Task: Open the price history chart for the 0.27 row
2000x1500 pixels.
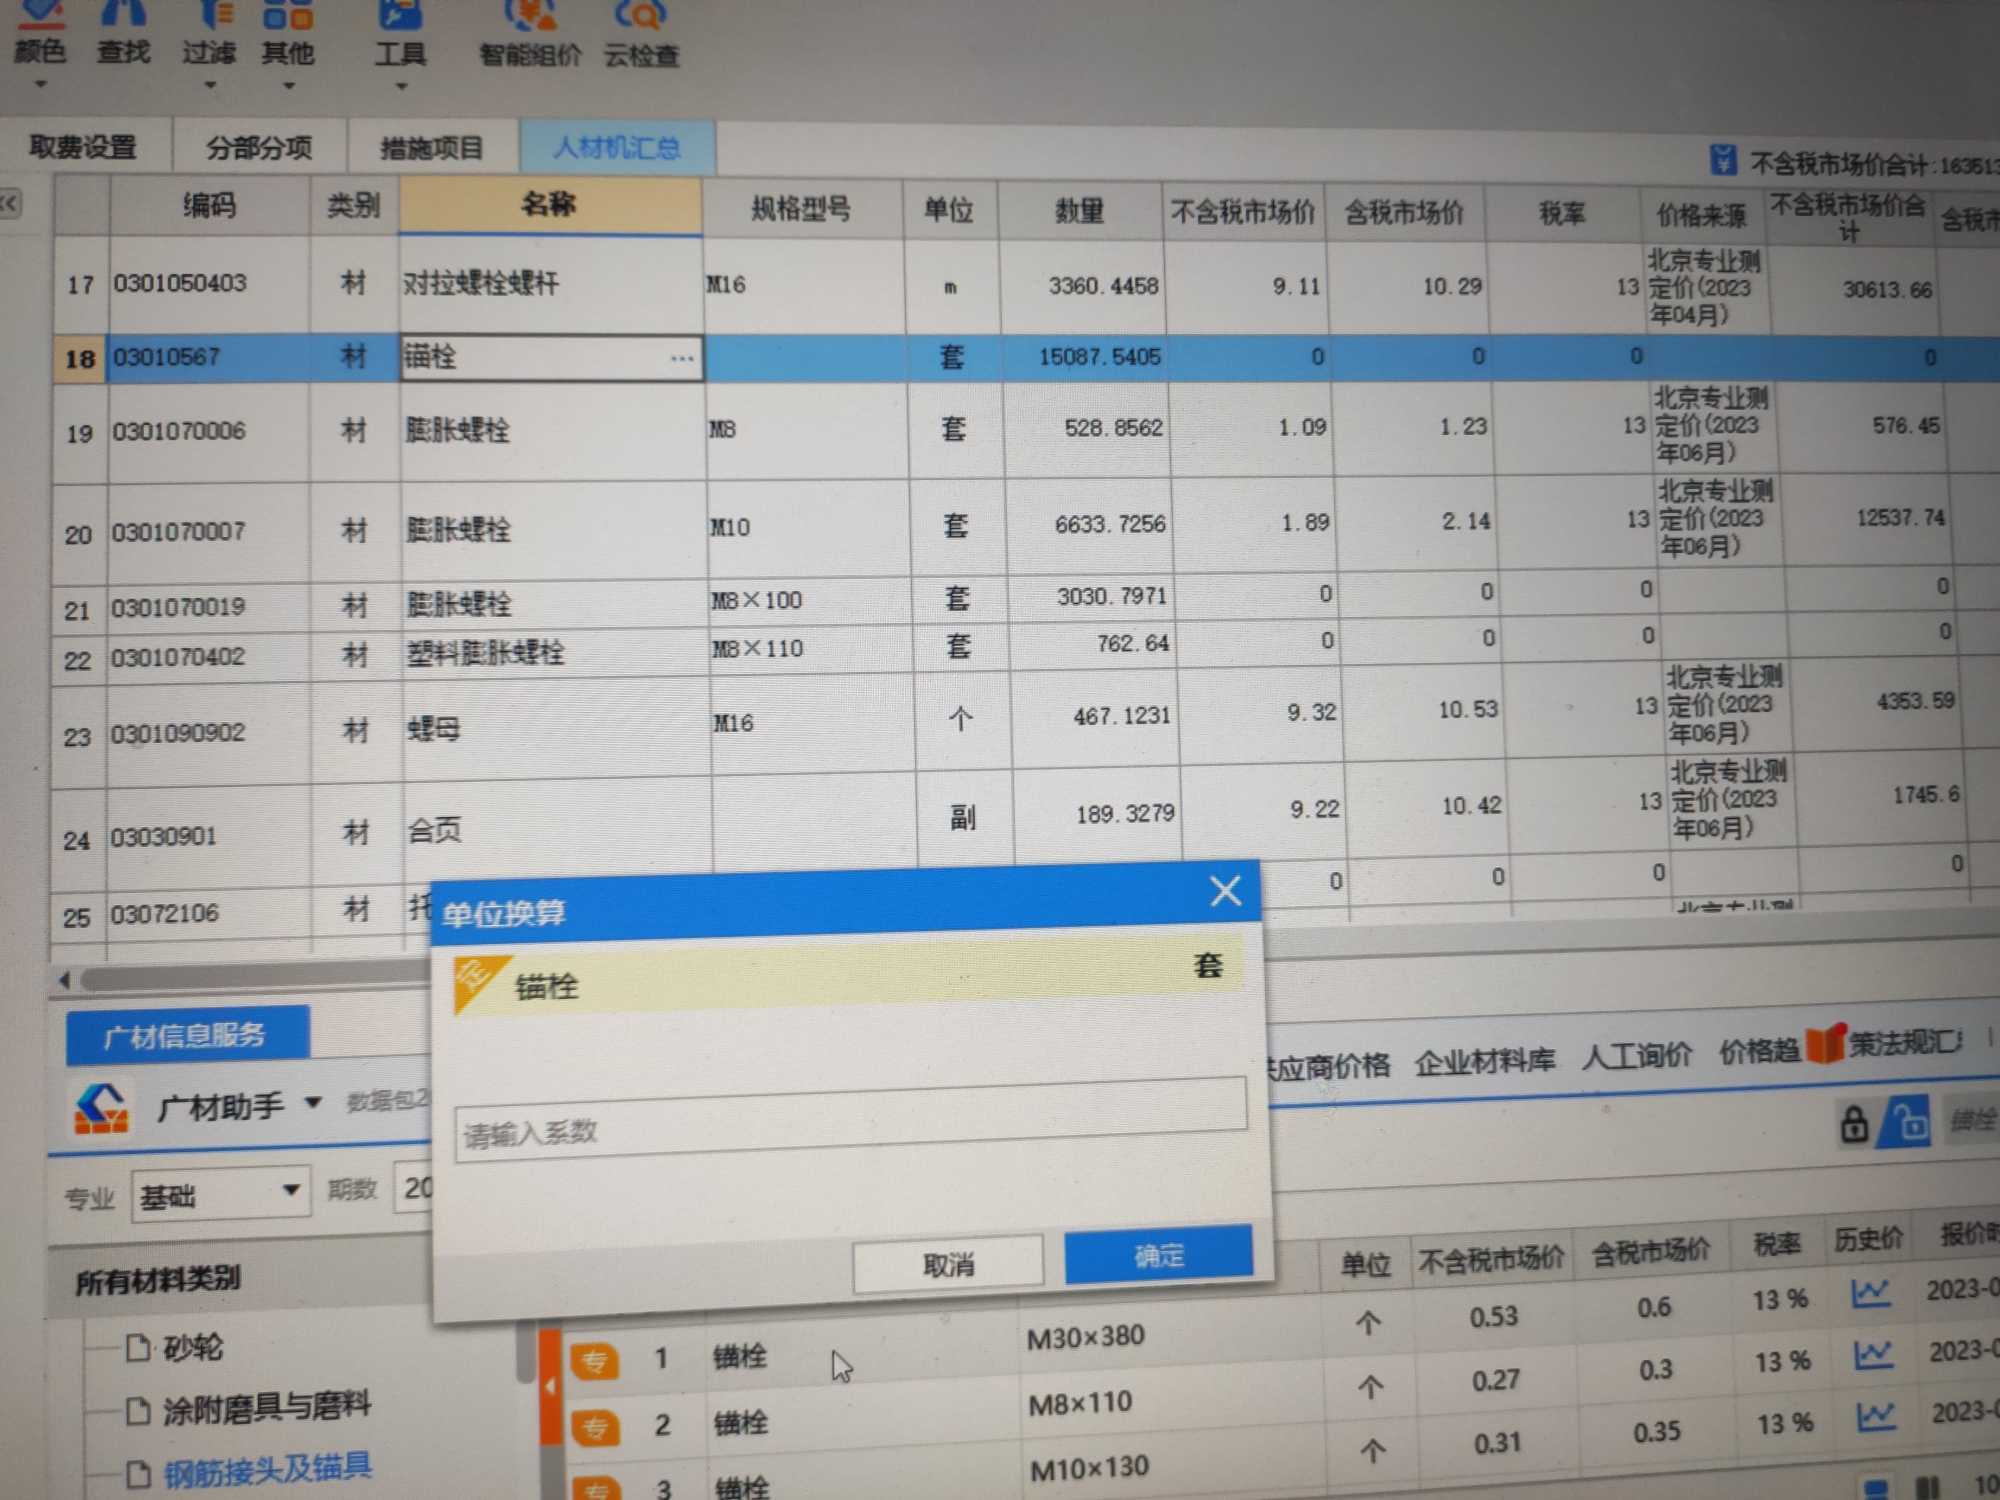Action: [x=1872, y=1355]
